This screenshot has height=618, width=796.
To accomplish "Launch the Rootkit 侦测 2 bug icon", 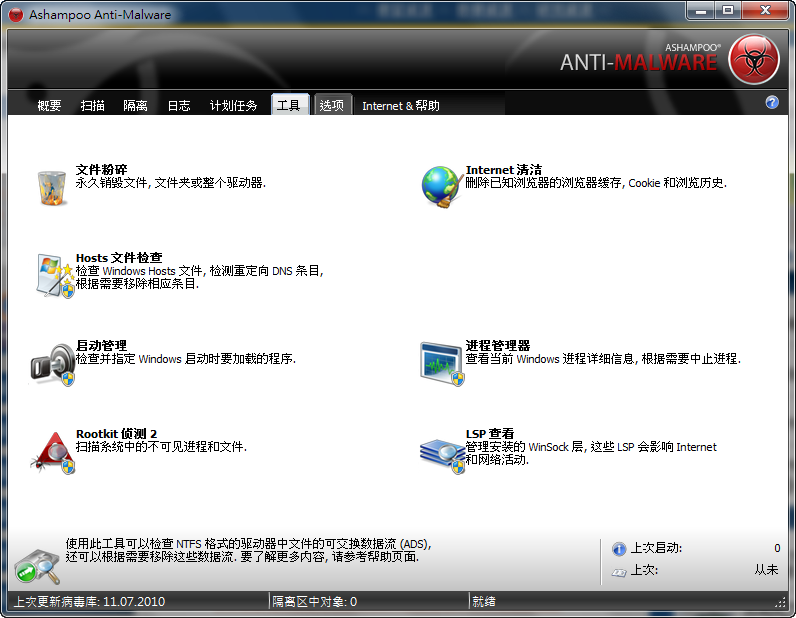I will pyautogui.click(x=52, y=451).
